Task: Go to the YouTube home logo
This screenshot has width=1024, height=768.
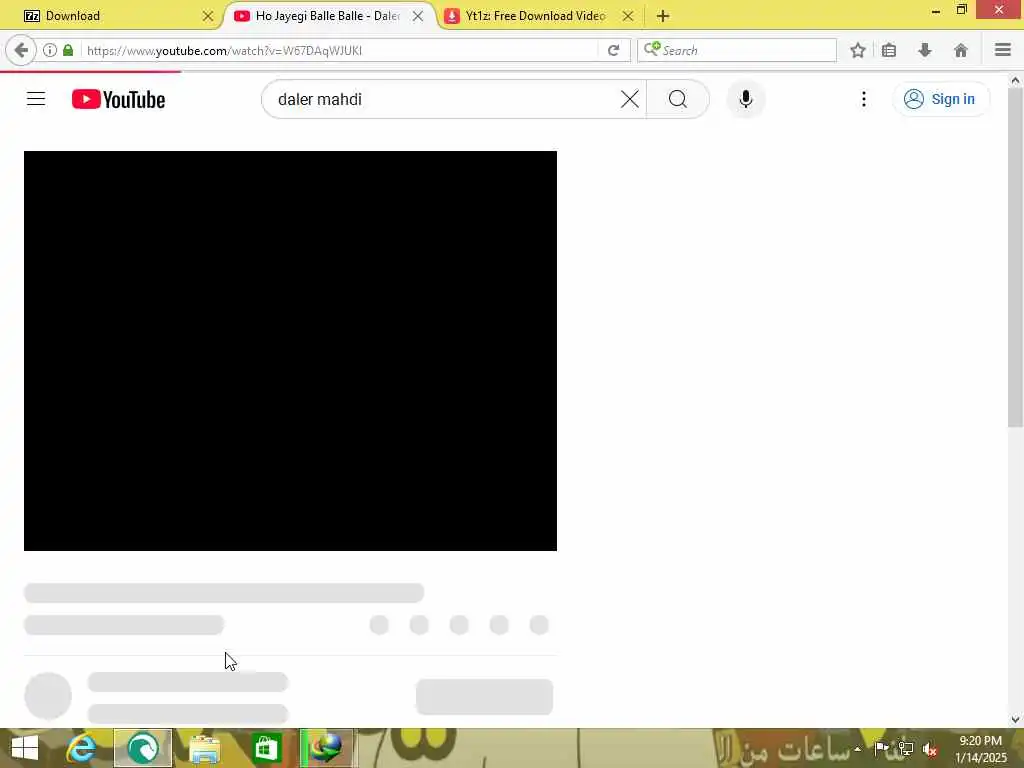Action: point(118,99)
